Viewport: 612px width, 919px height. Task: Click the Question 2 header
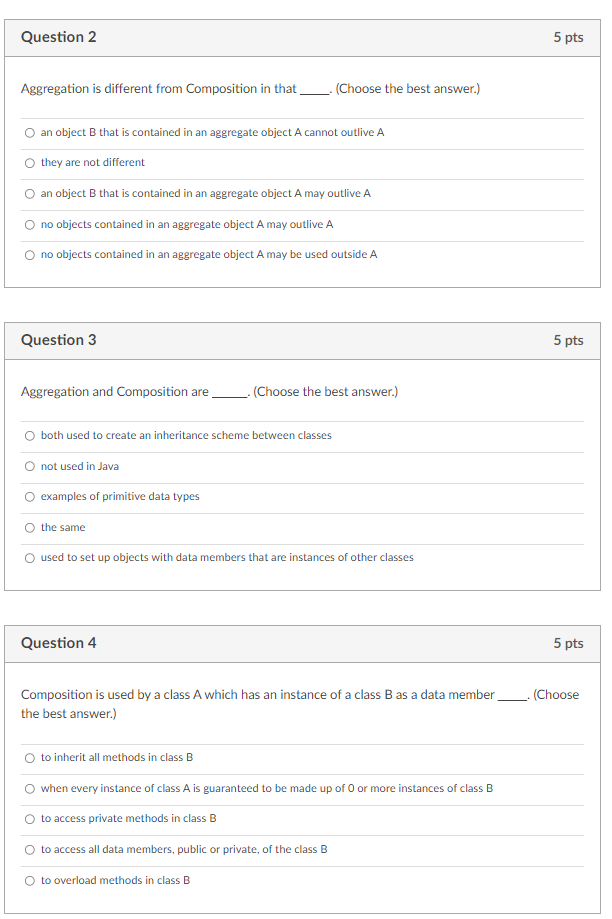pos(58,37)
